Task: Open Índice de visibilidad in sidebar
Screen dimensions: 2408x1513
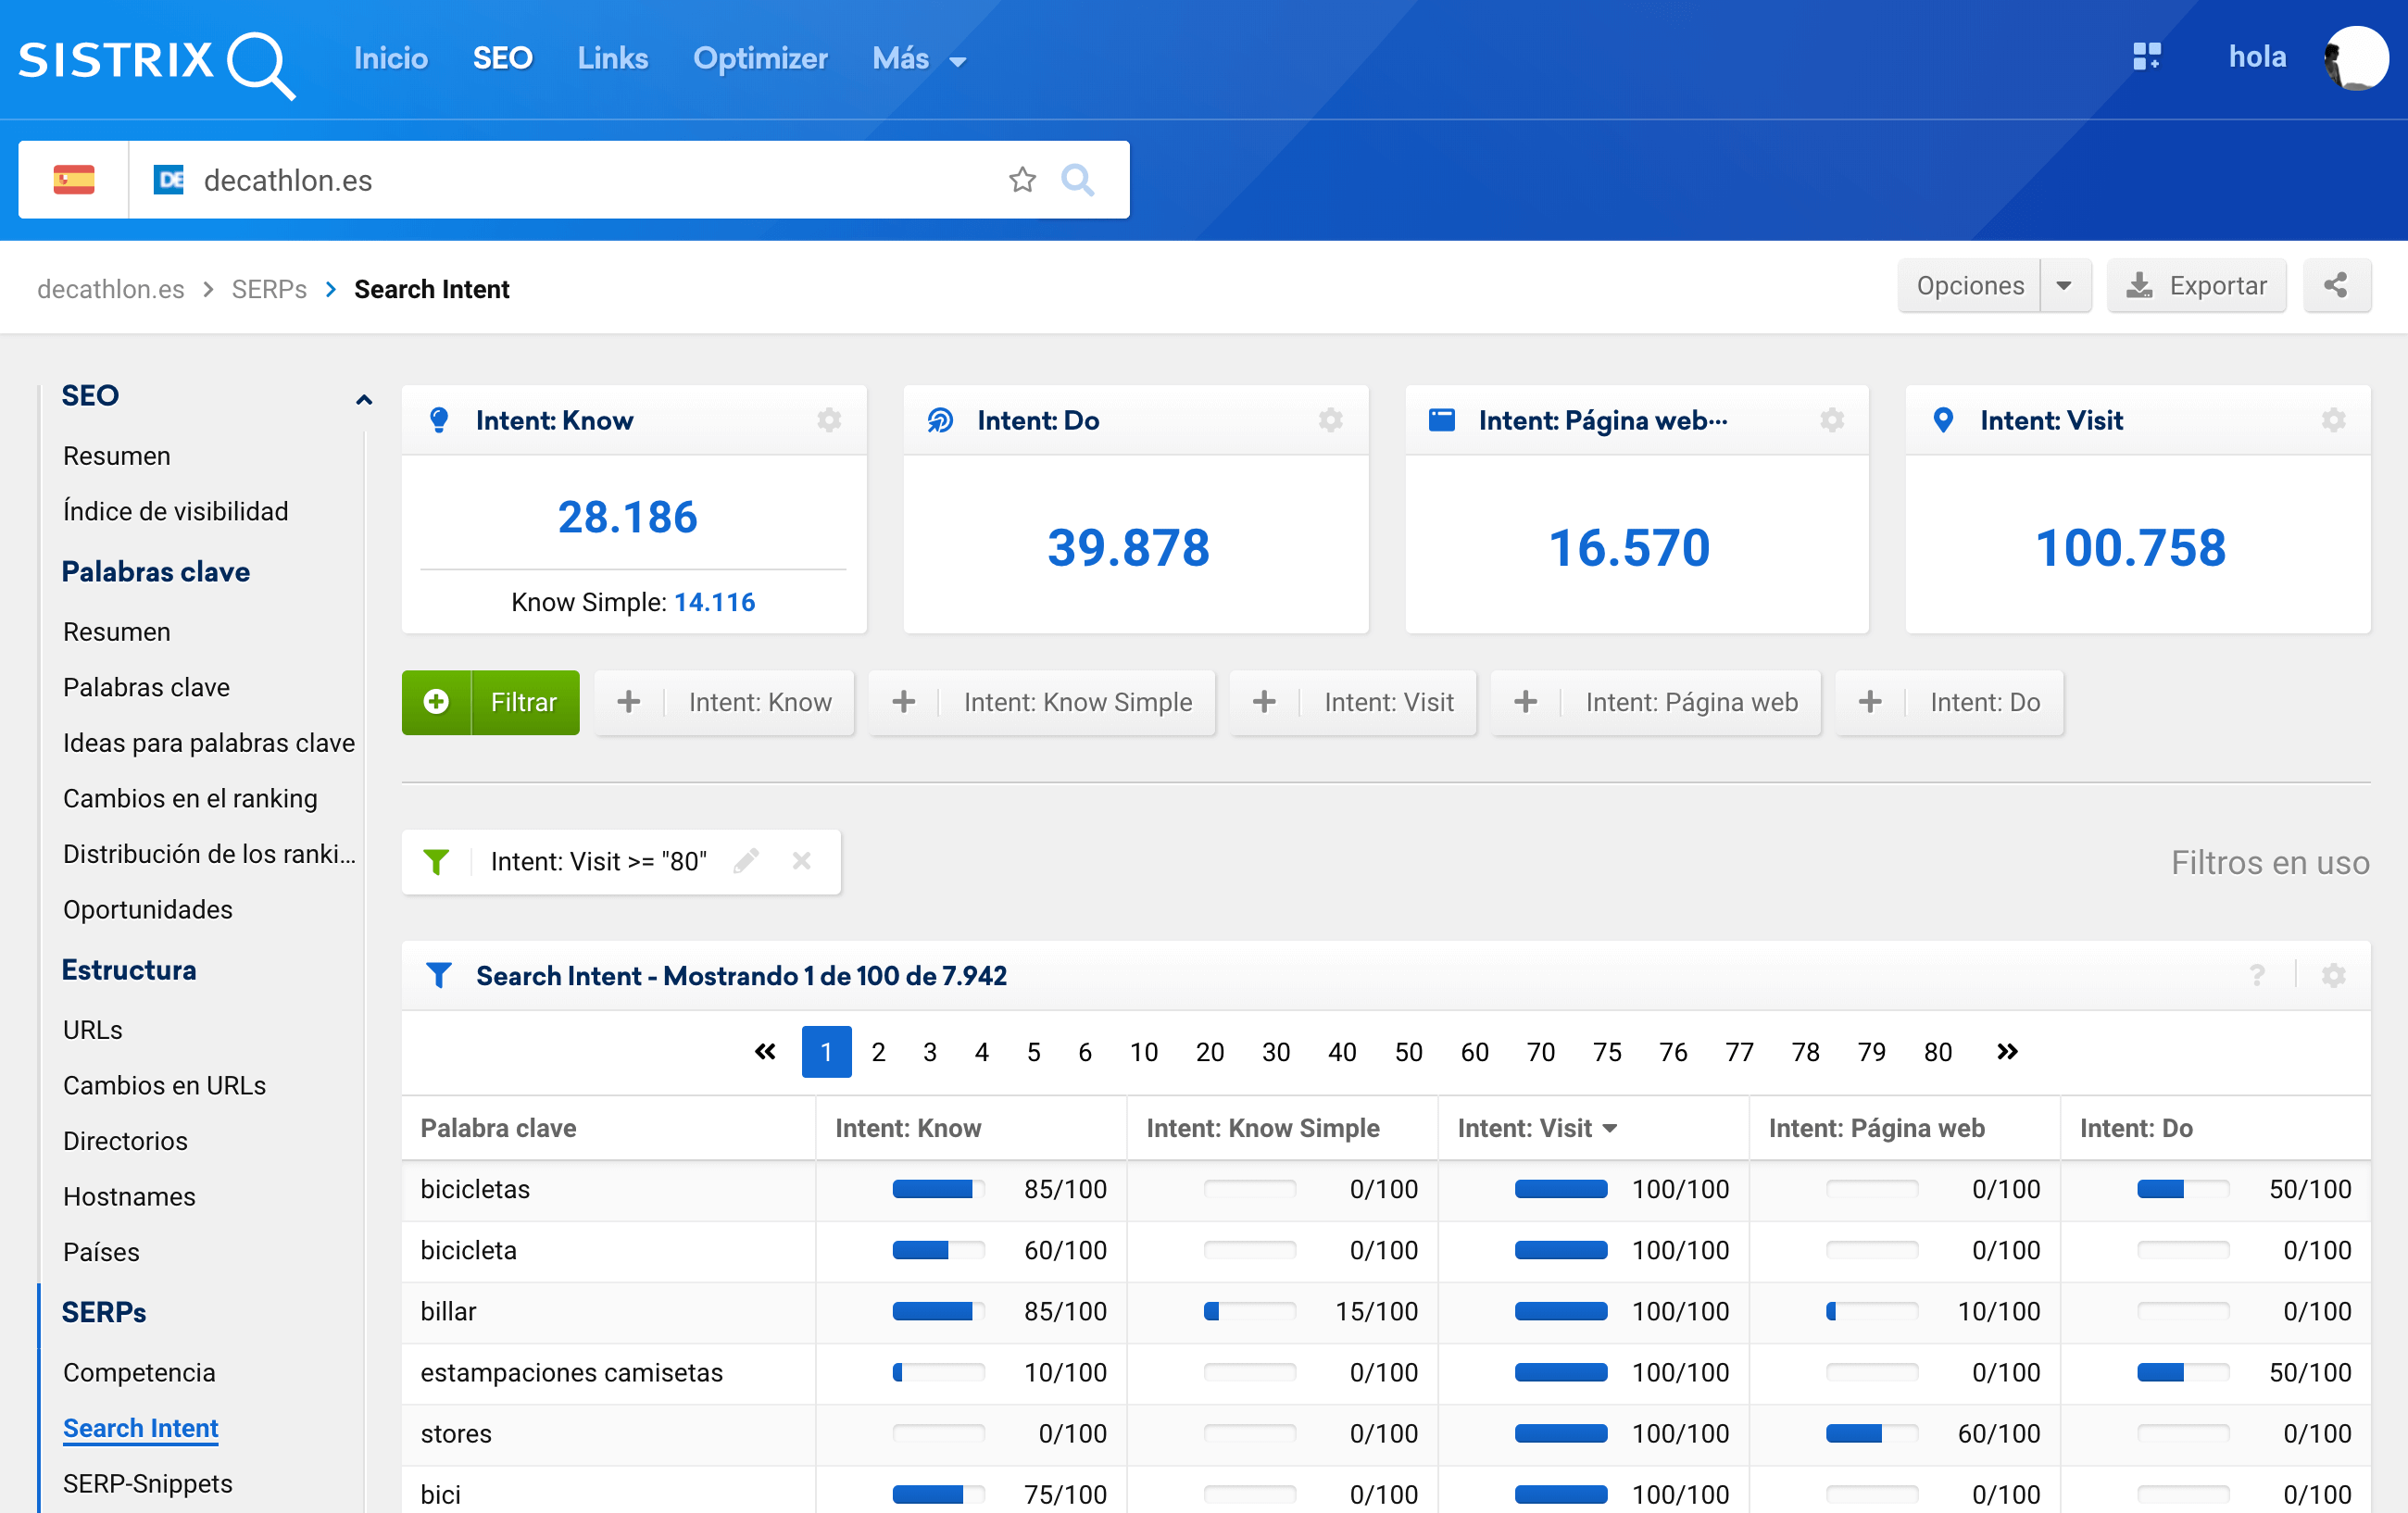Action: click(x=175, y=511)
